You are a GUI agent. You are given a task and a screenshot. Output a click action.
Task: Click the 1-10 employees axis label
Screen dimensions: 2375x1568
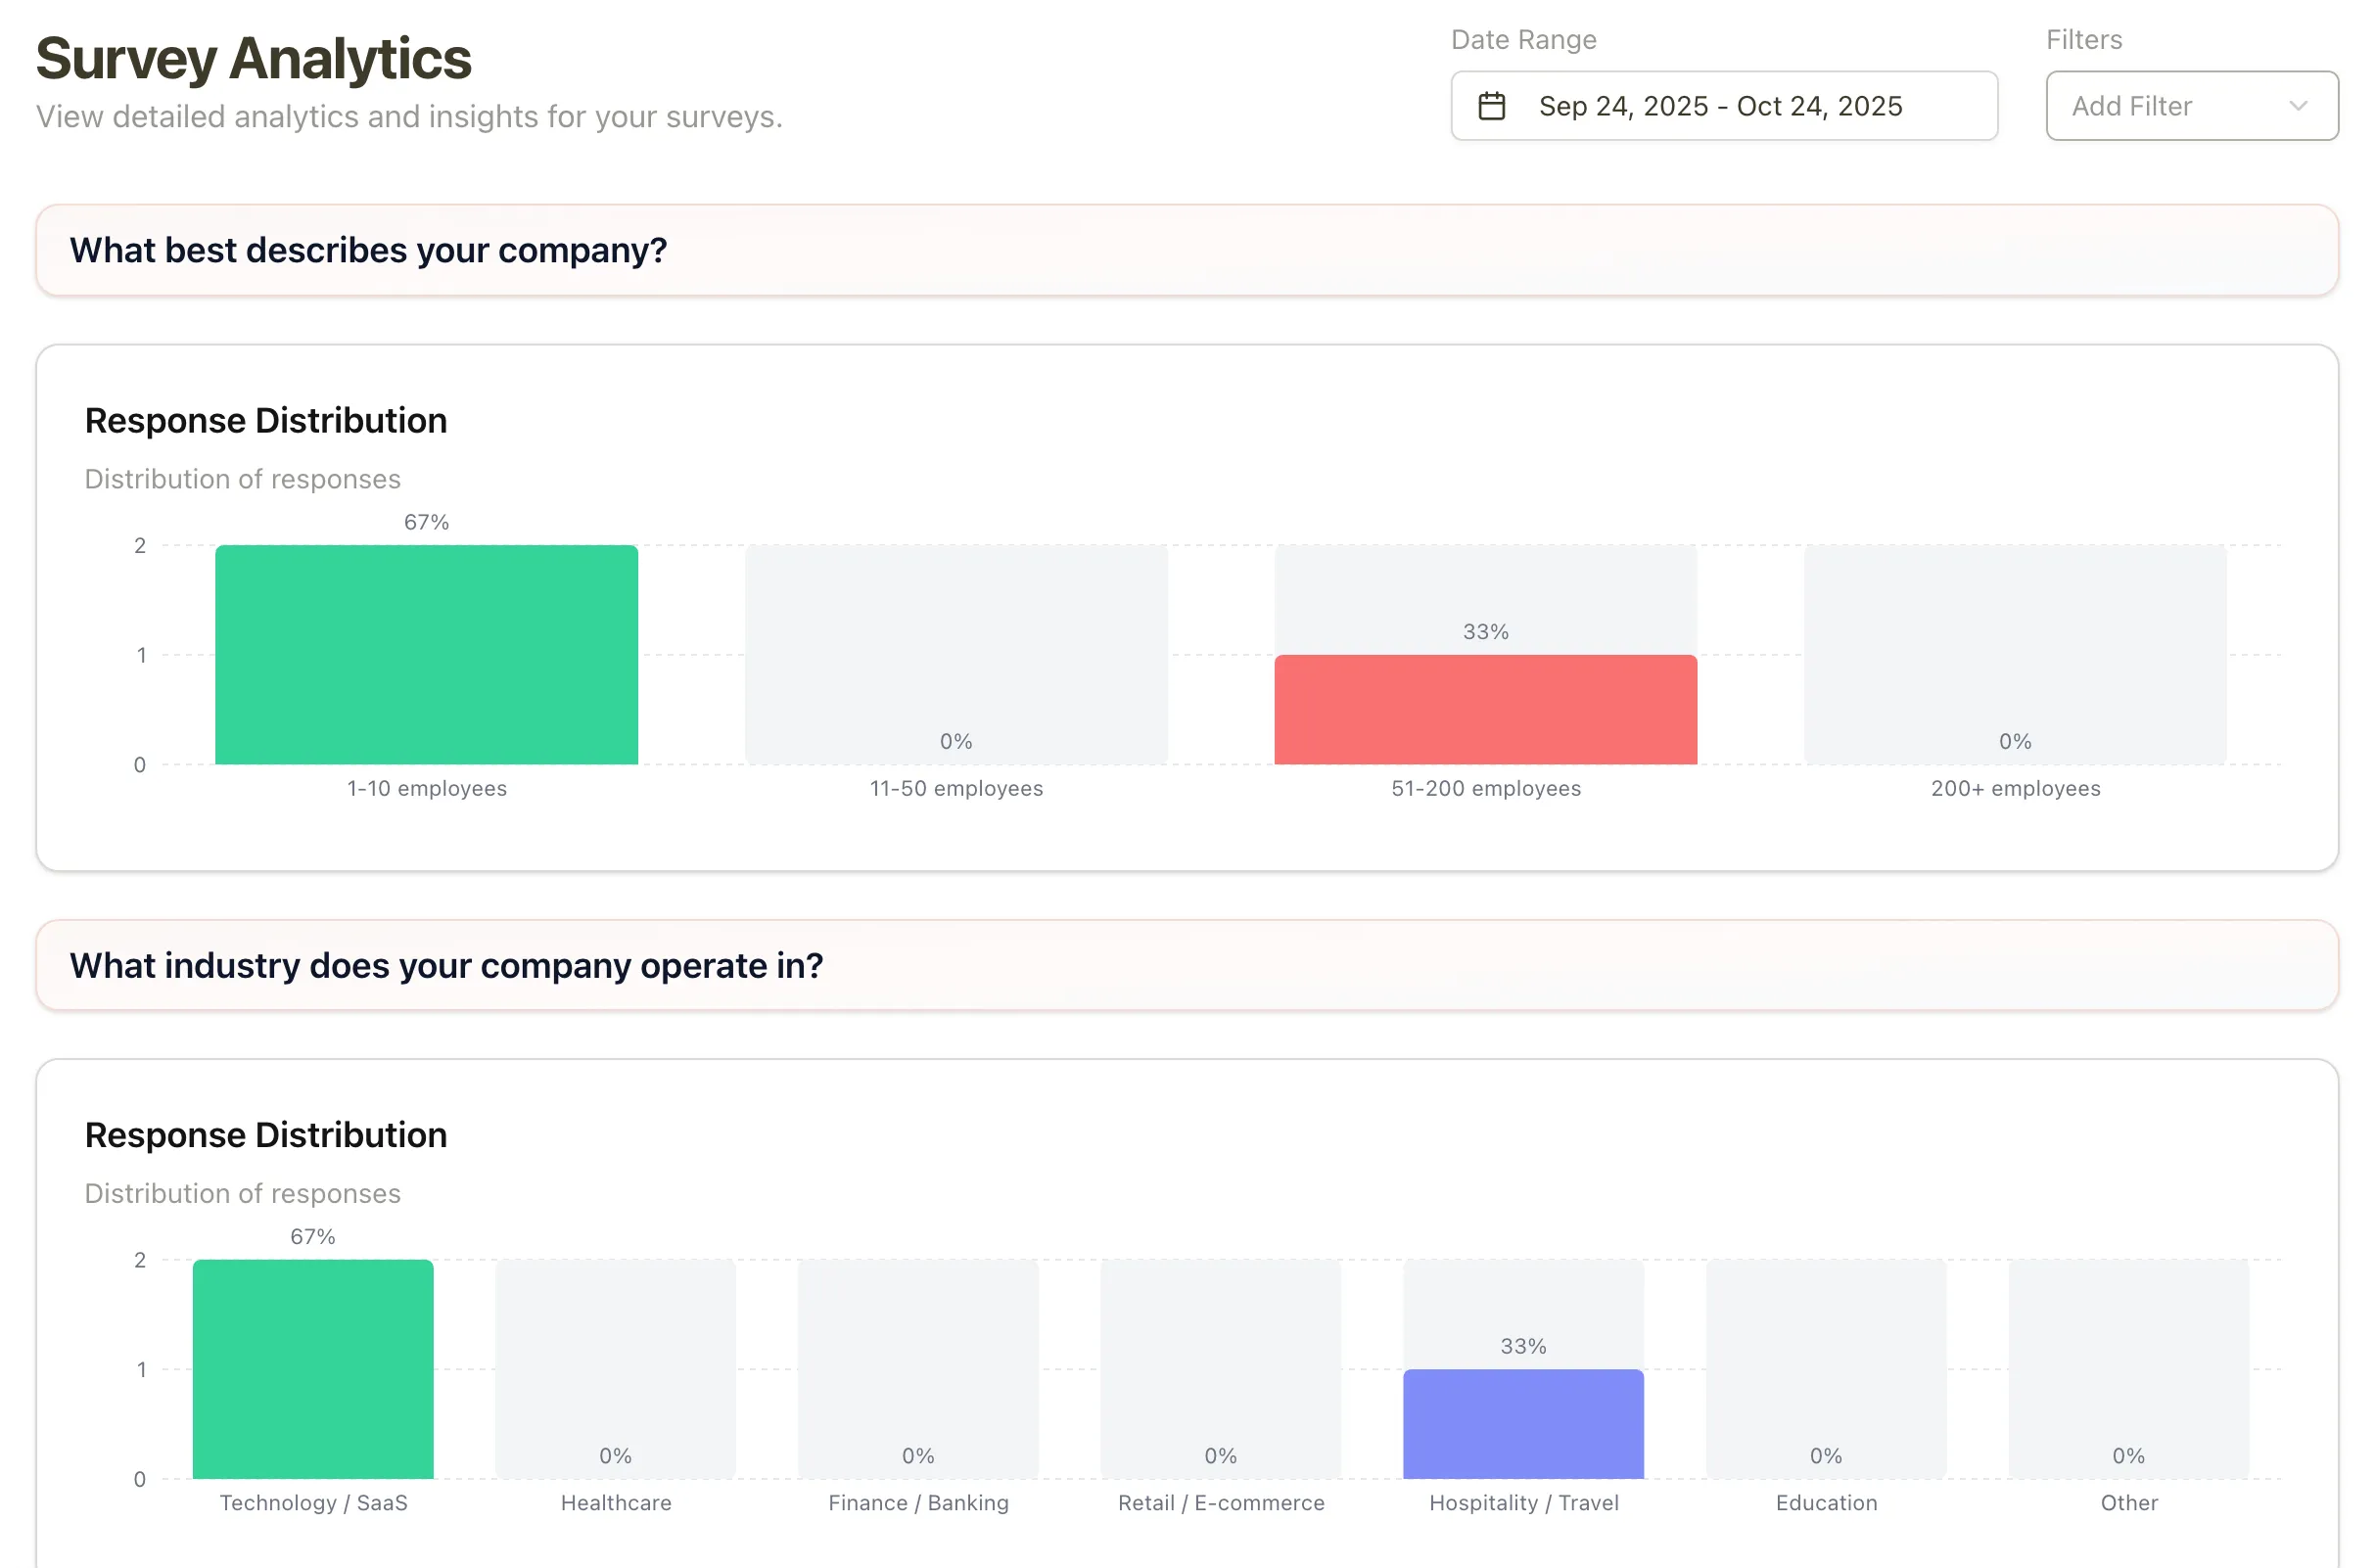point(425,788)
